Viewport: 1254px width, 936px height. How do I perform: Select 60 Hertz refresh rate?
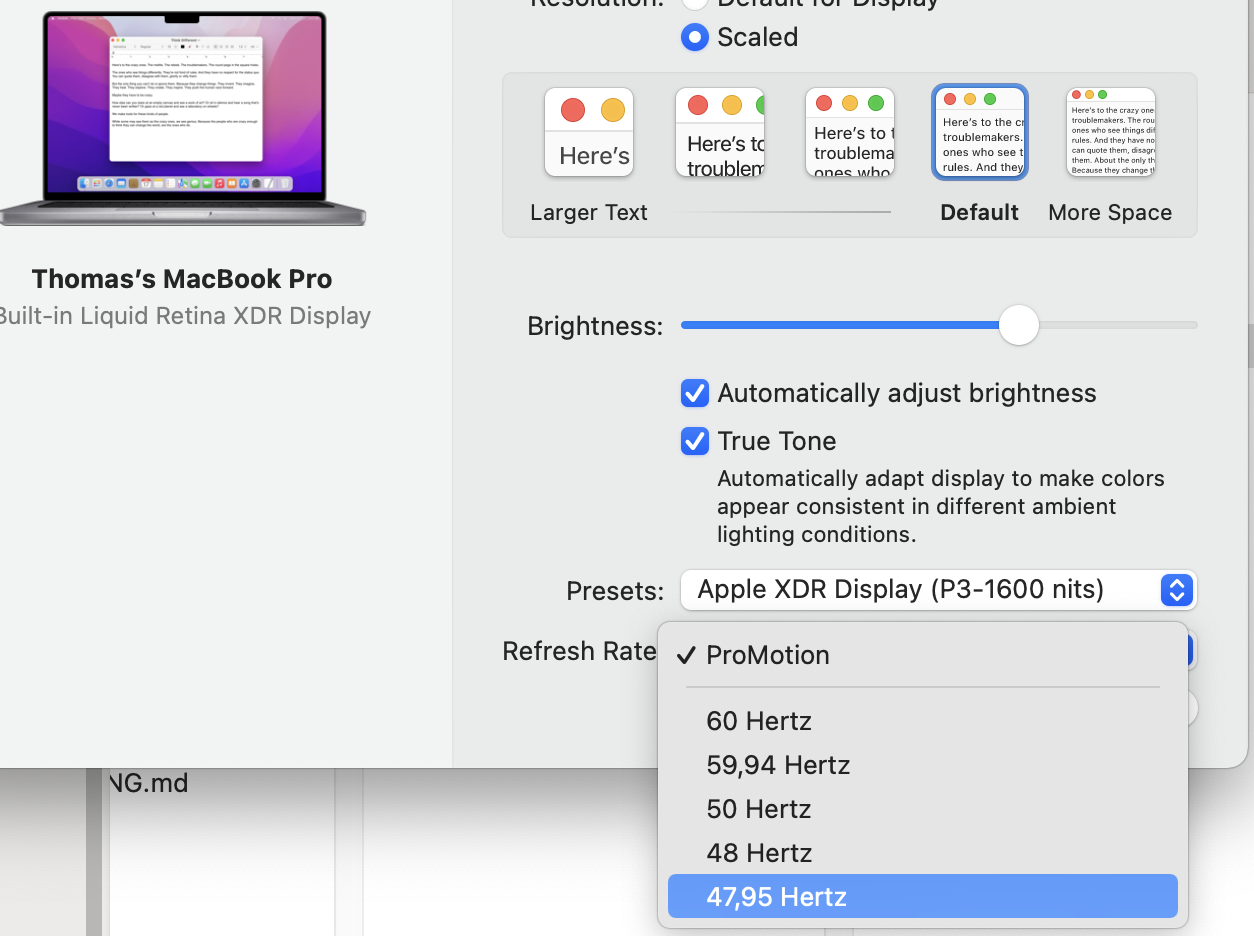click(759, 721)
